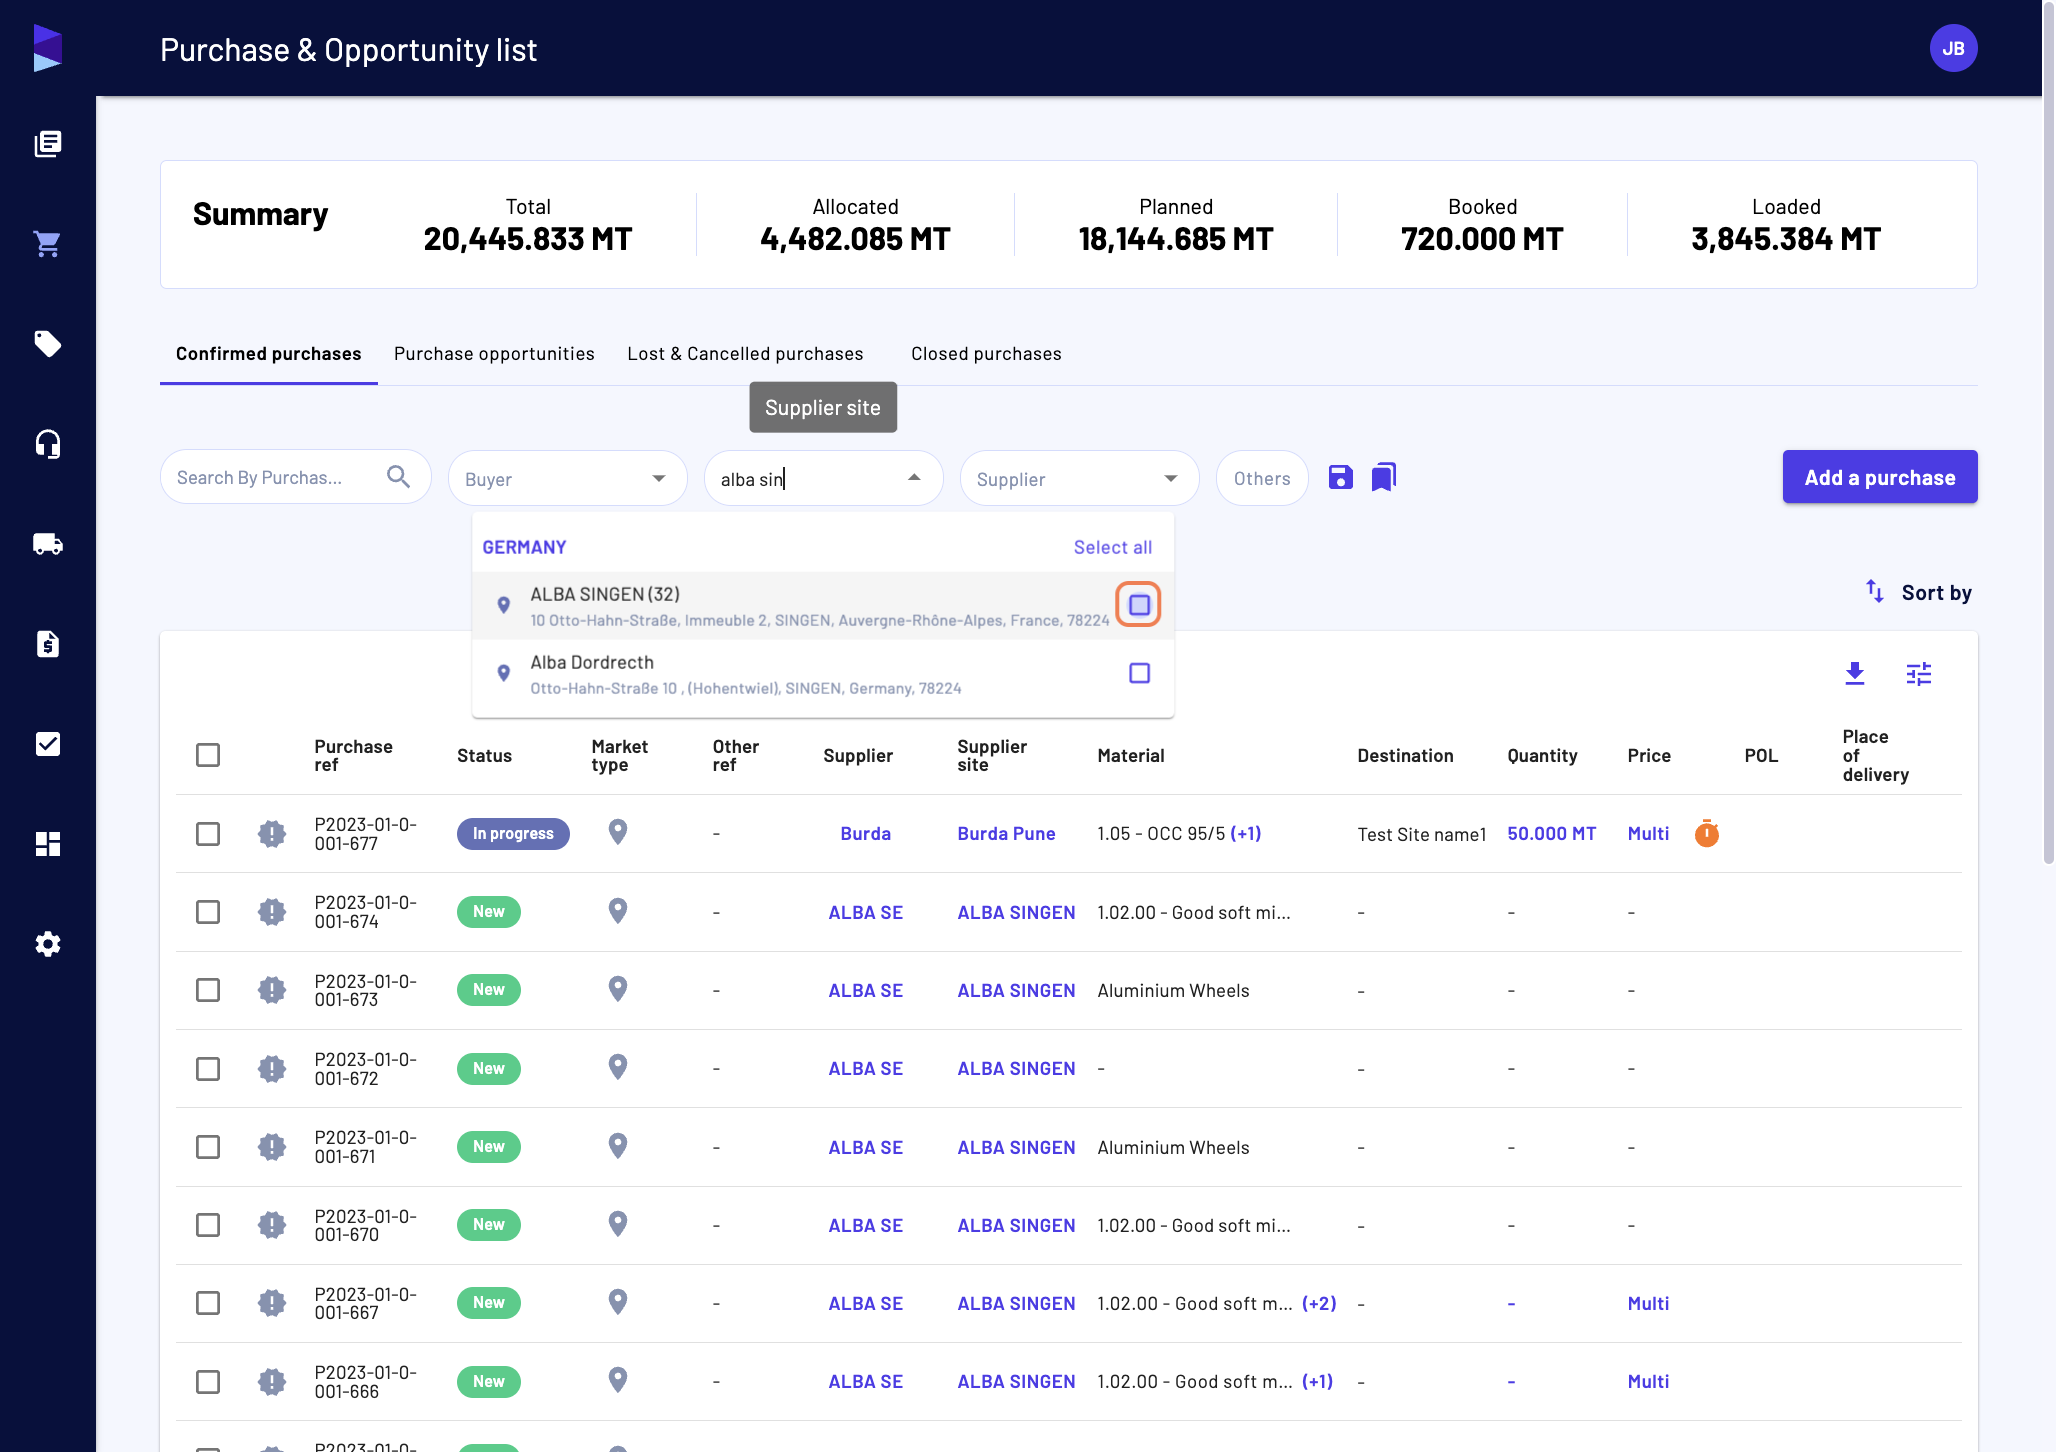
Task: Click the alert badge for P2023-01-0-001-674
Action: tap(271, 911)
